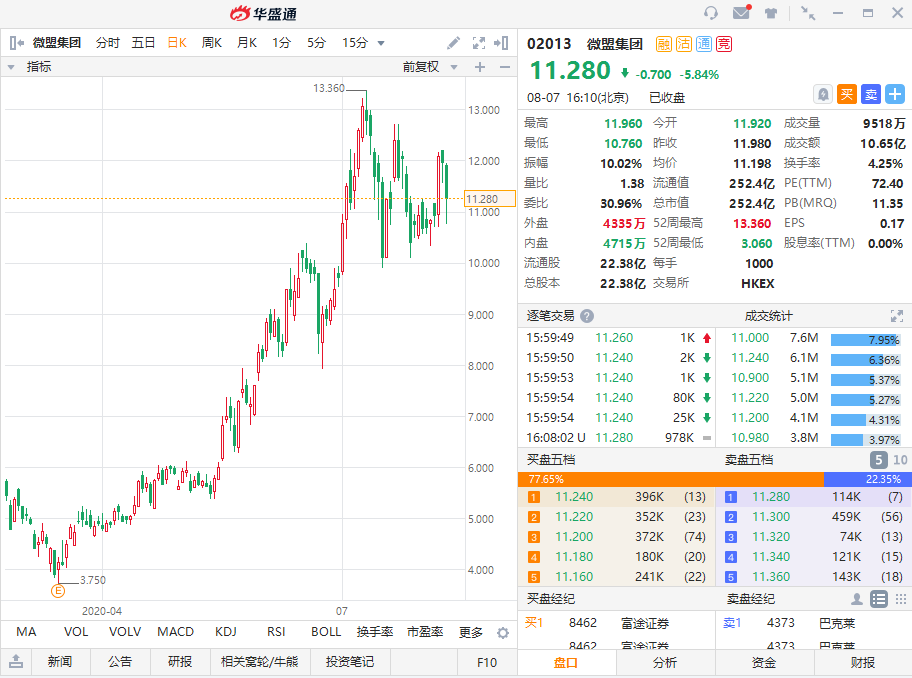The height and width of the screenshot is (678, 912).
Task: Set a price alert bell icon
Action: (x=823, y=94)
